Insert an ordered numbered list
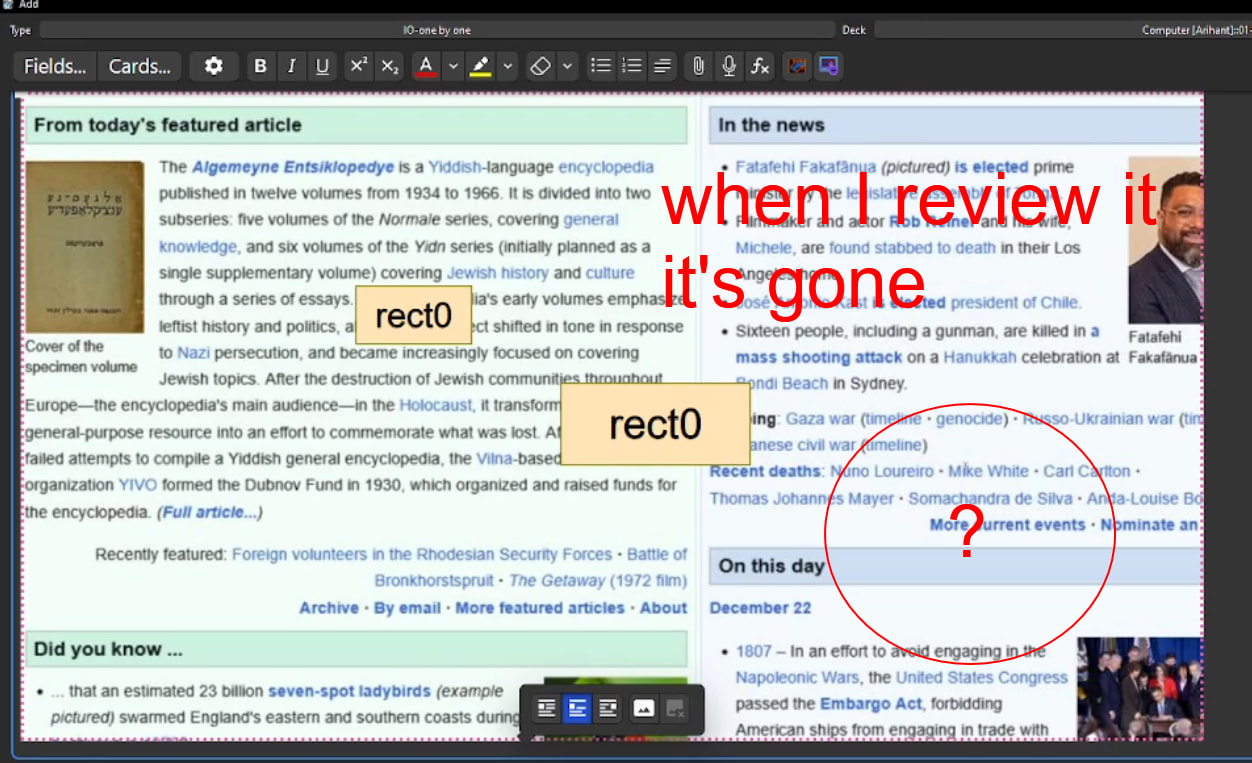1252x763 pixels. tap(631, 66)
